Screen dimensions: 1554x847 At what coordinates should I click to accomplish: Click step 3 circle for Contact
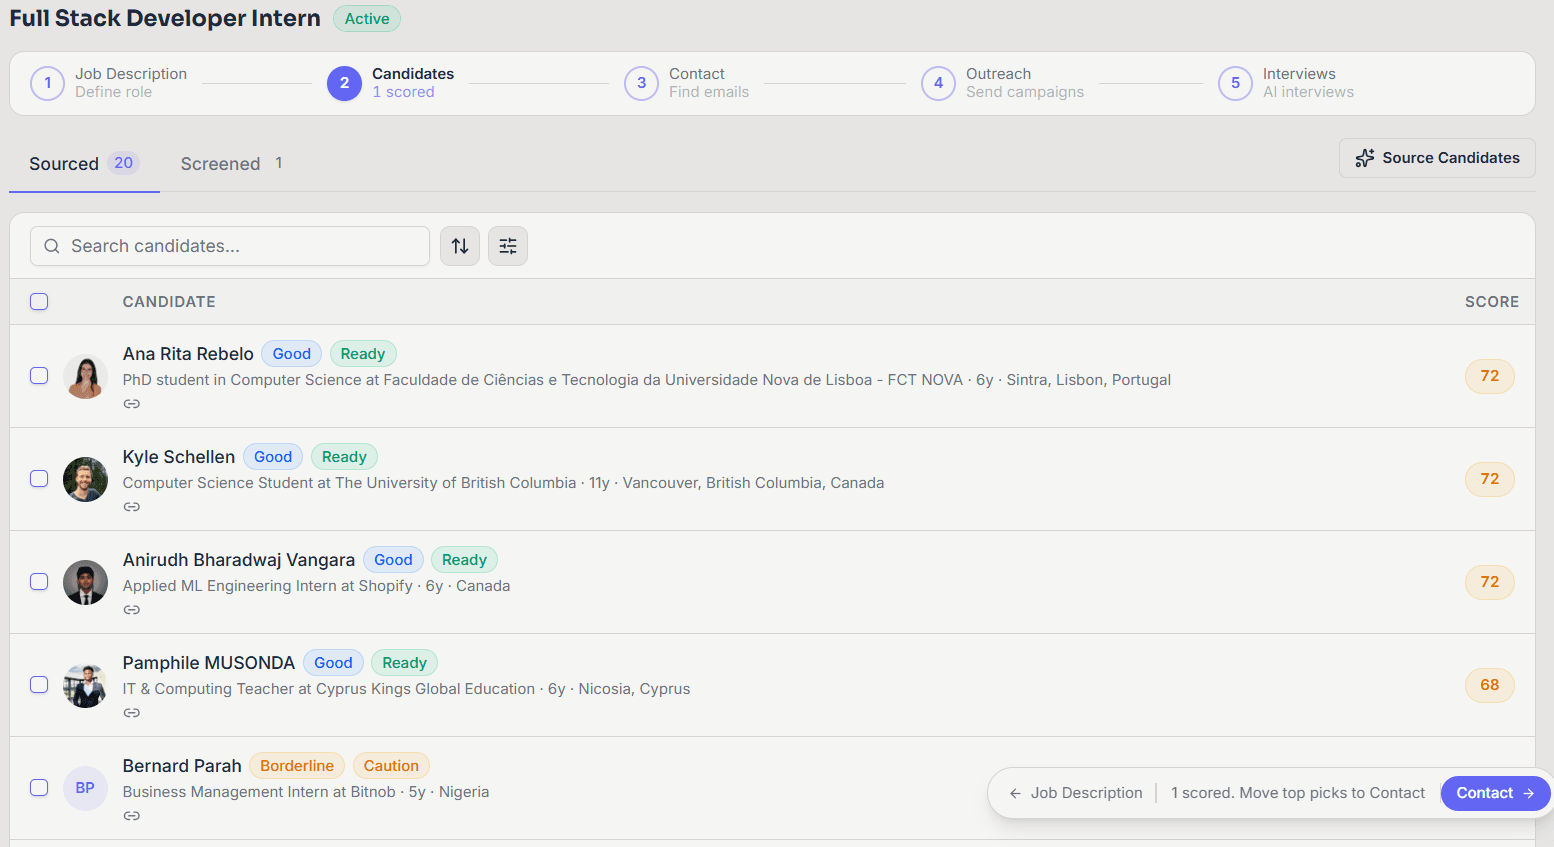click(641, 83)
